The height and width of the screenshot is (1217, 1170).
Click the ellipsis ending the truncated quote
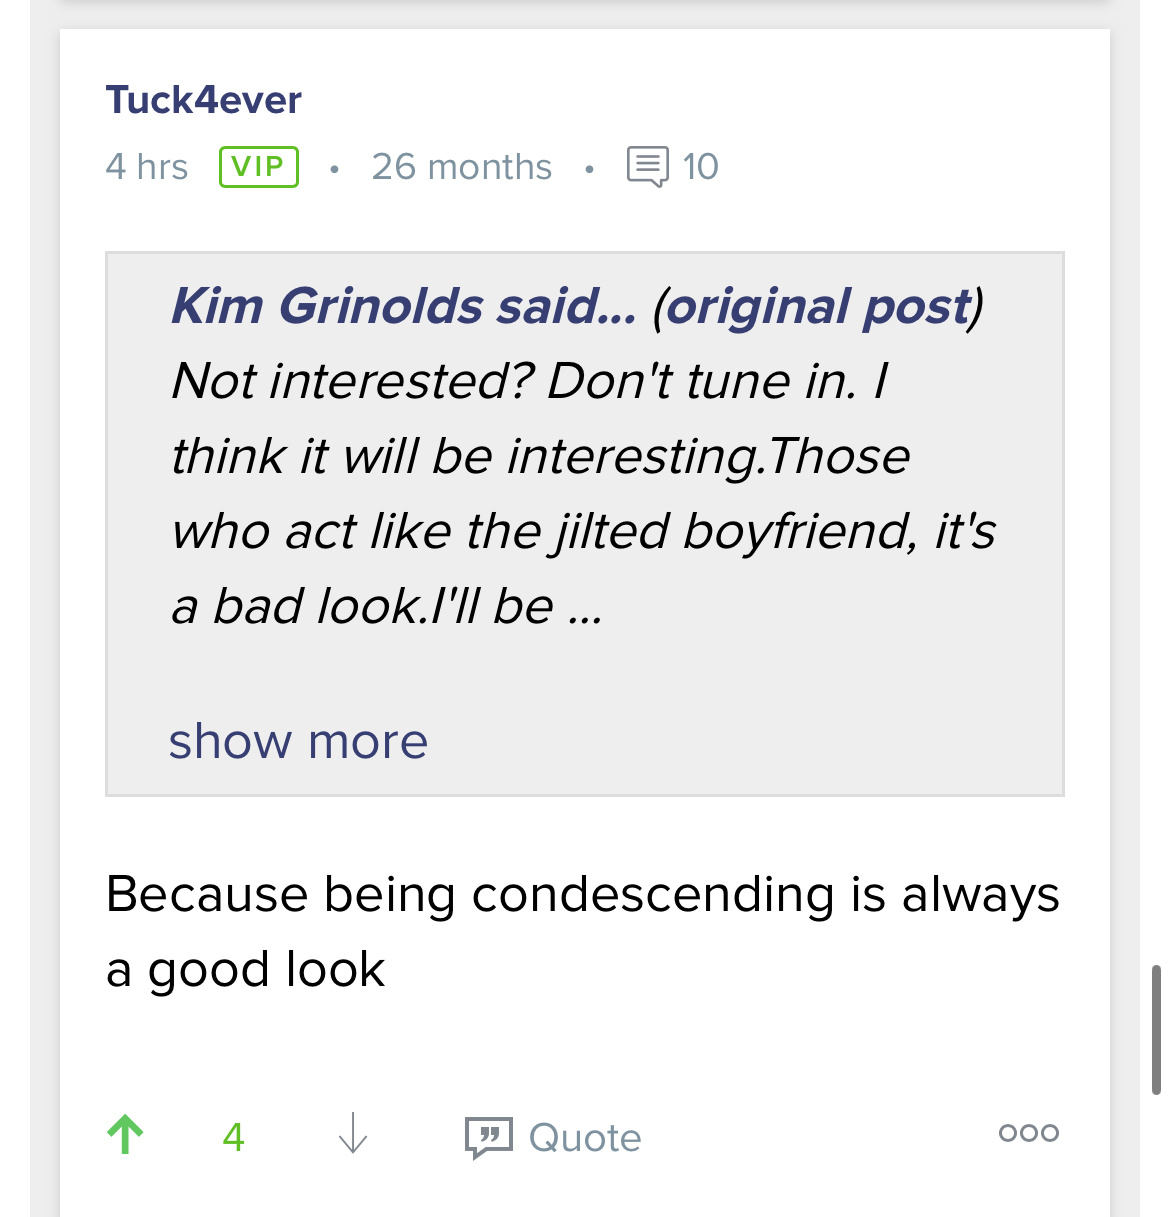pyautogui.click(x=586, y=608)
